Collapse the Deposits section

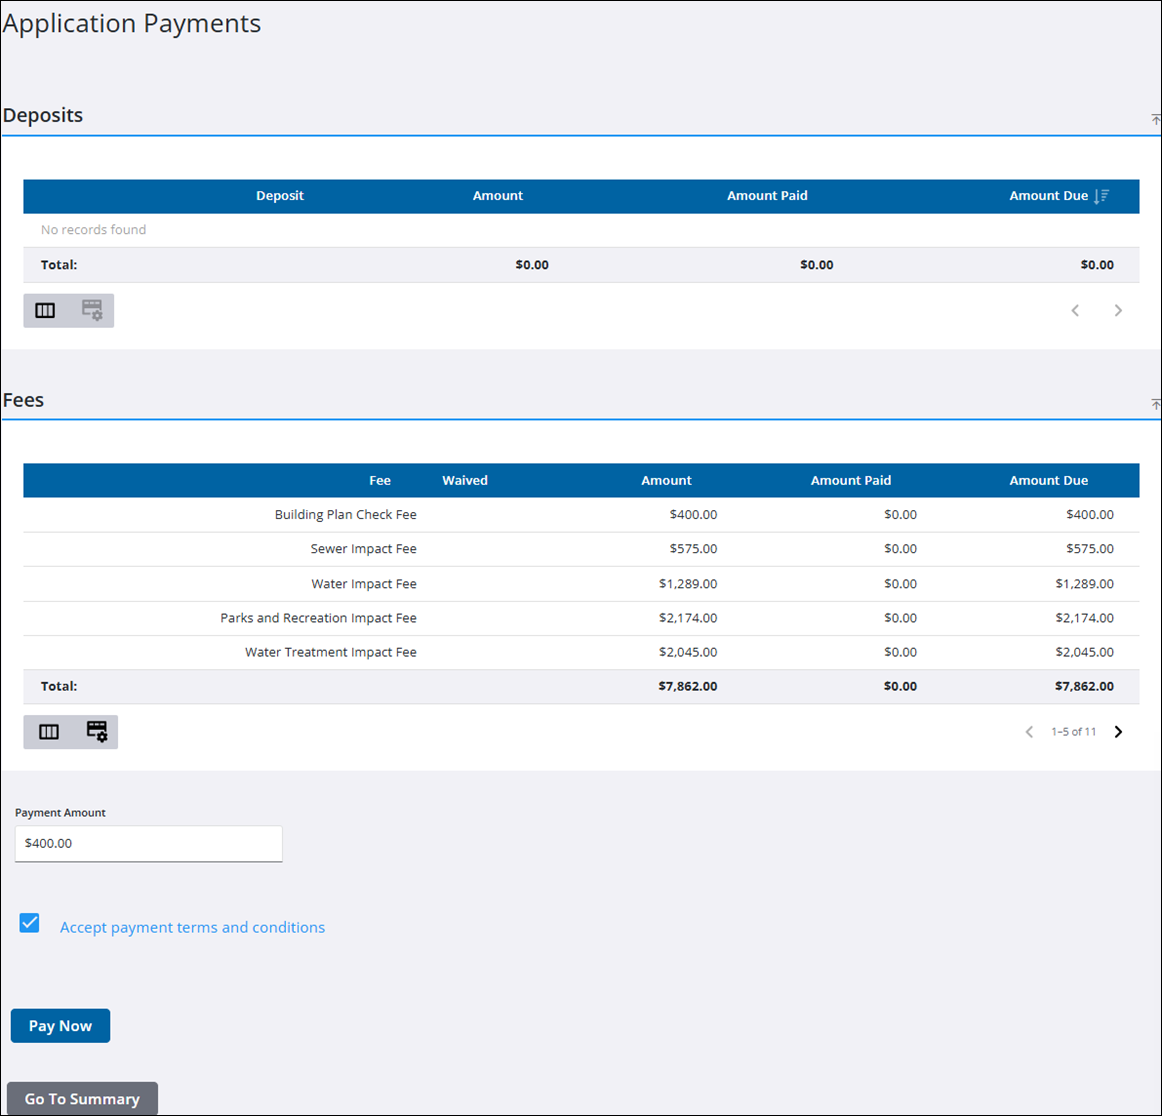pos(1155,120)
